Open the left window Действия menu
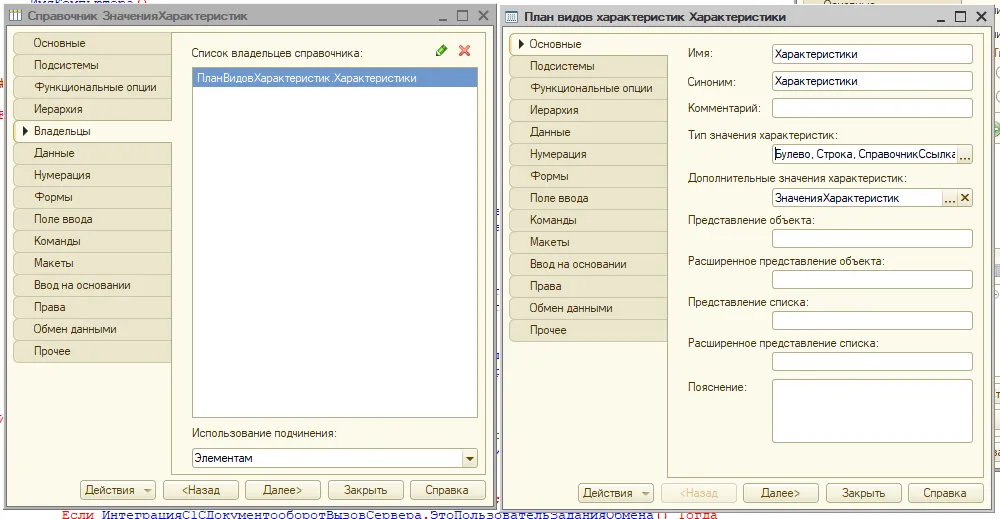The width and height of the screenshot is (1000, 519). coord(118,490)
